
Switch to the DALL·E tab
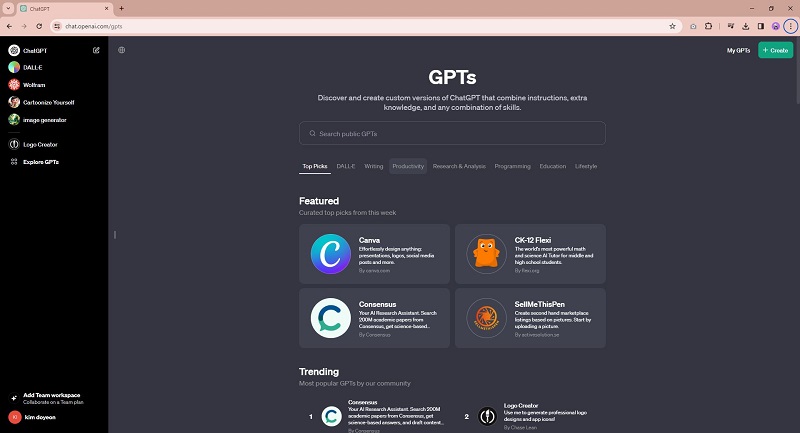pyautogui.click(x=345, y=166)
